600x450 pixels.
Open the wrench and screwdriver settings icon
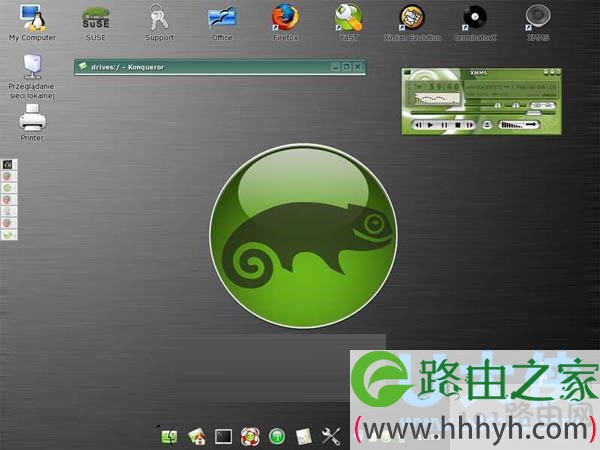click(x=331, y=436)
